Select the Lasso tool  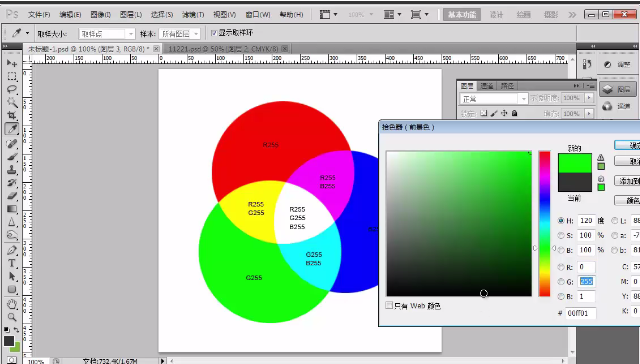[12, 89]
